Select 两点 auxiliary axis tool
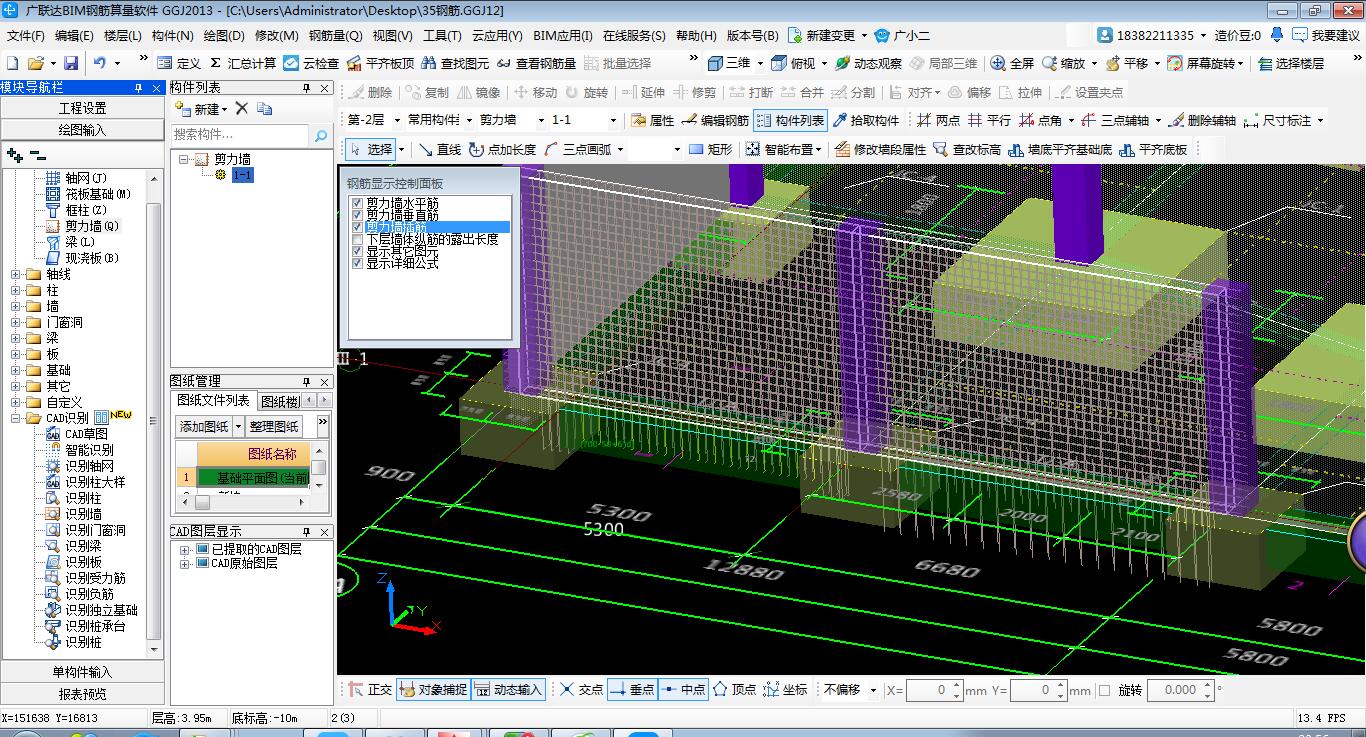Screen dimensions: 1366x737 click(938, 120)
